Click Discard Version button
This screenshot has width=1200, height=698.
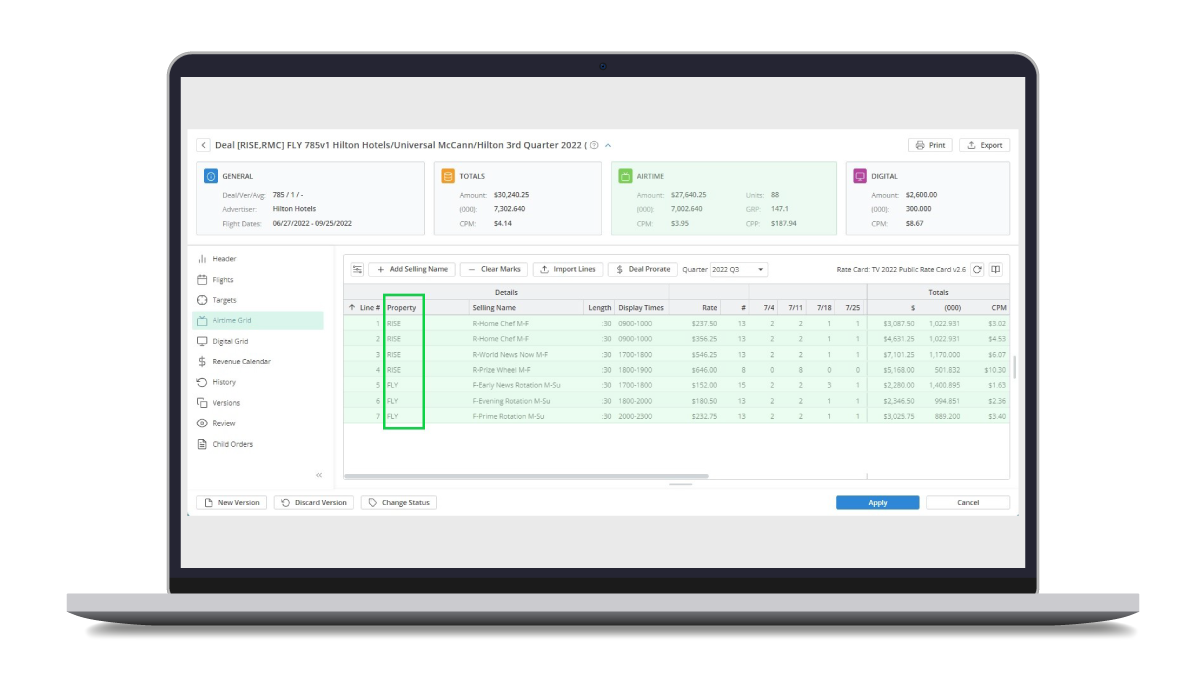[314, 502]
